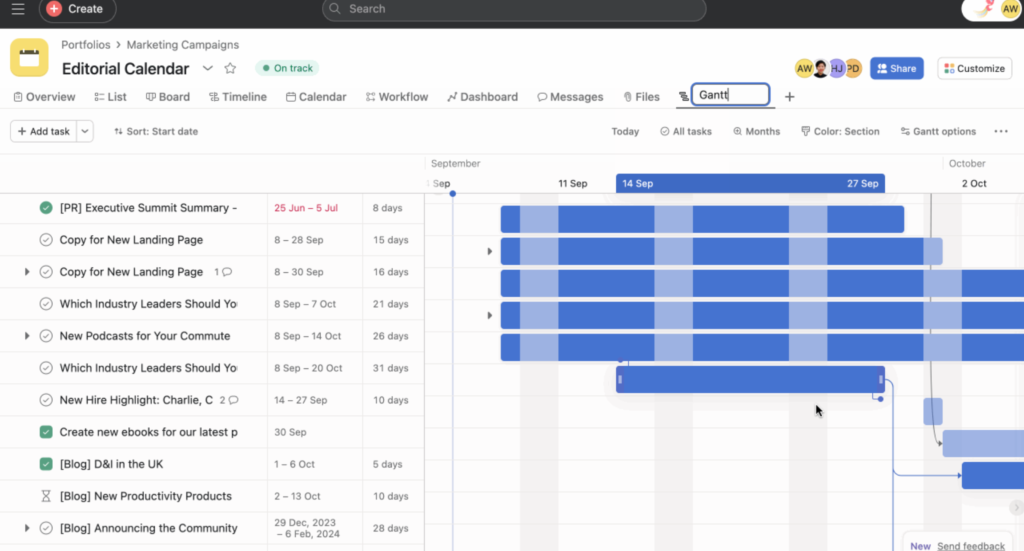Click the [Blog] New Productivity Products task name

click(x=146, y=496)
